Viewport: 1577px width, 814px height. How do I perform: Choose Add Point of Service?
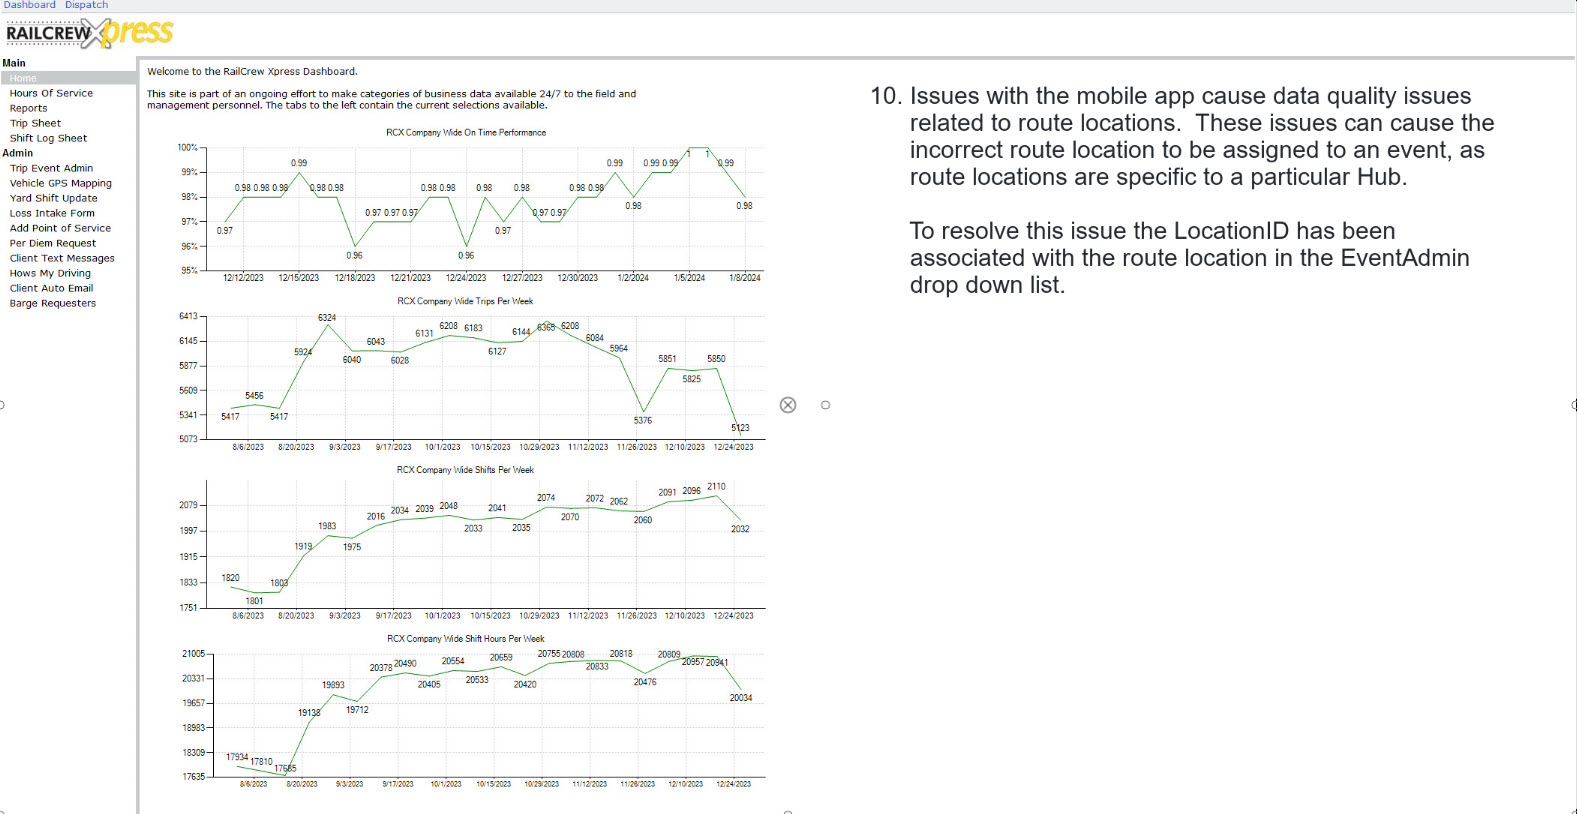tap(60, 228)
